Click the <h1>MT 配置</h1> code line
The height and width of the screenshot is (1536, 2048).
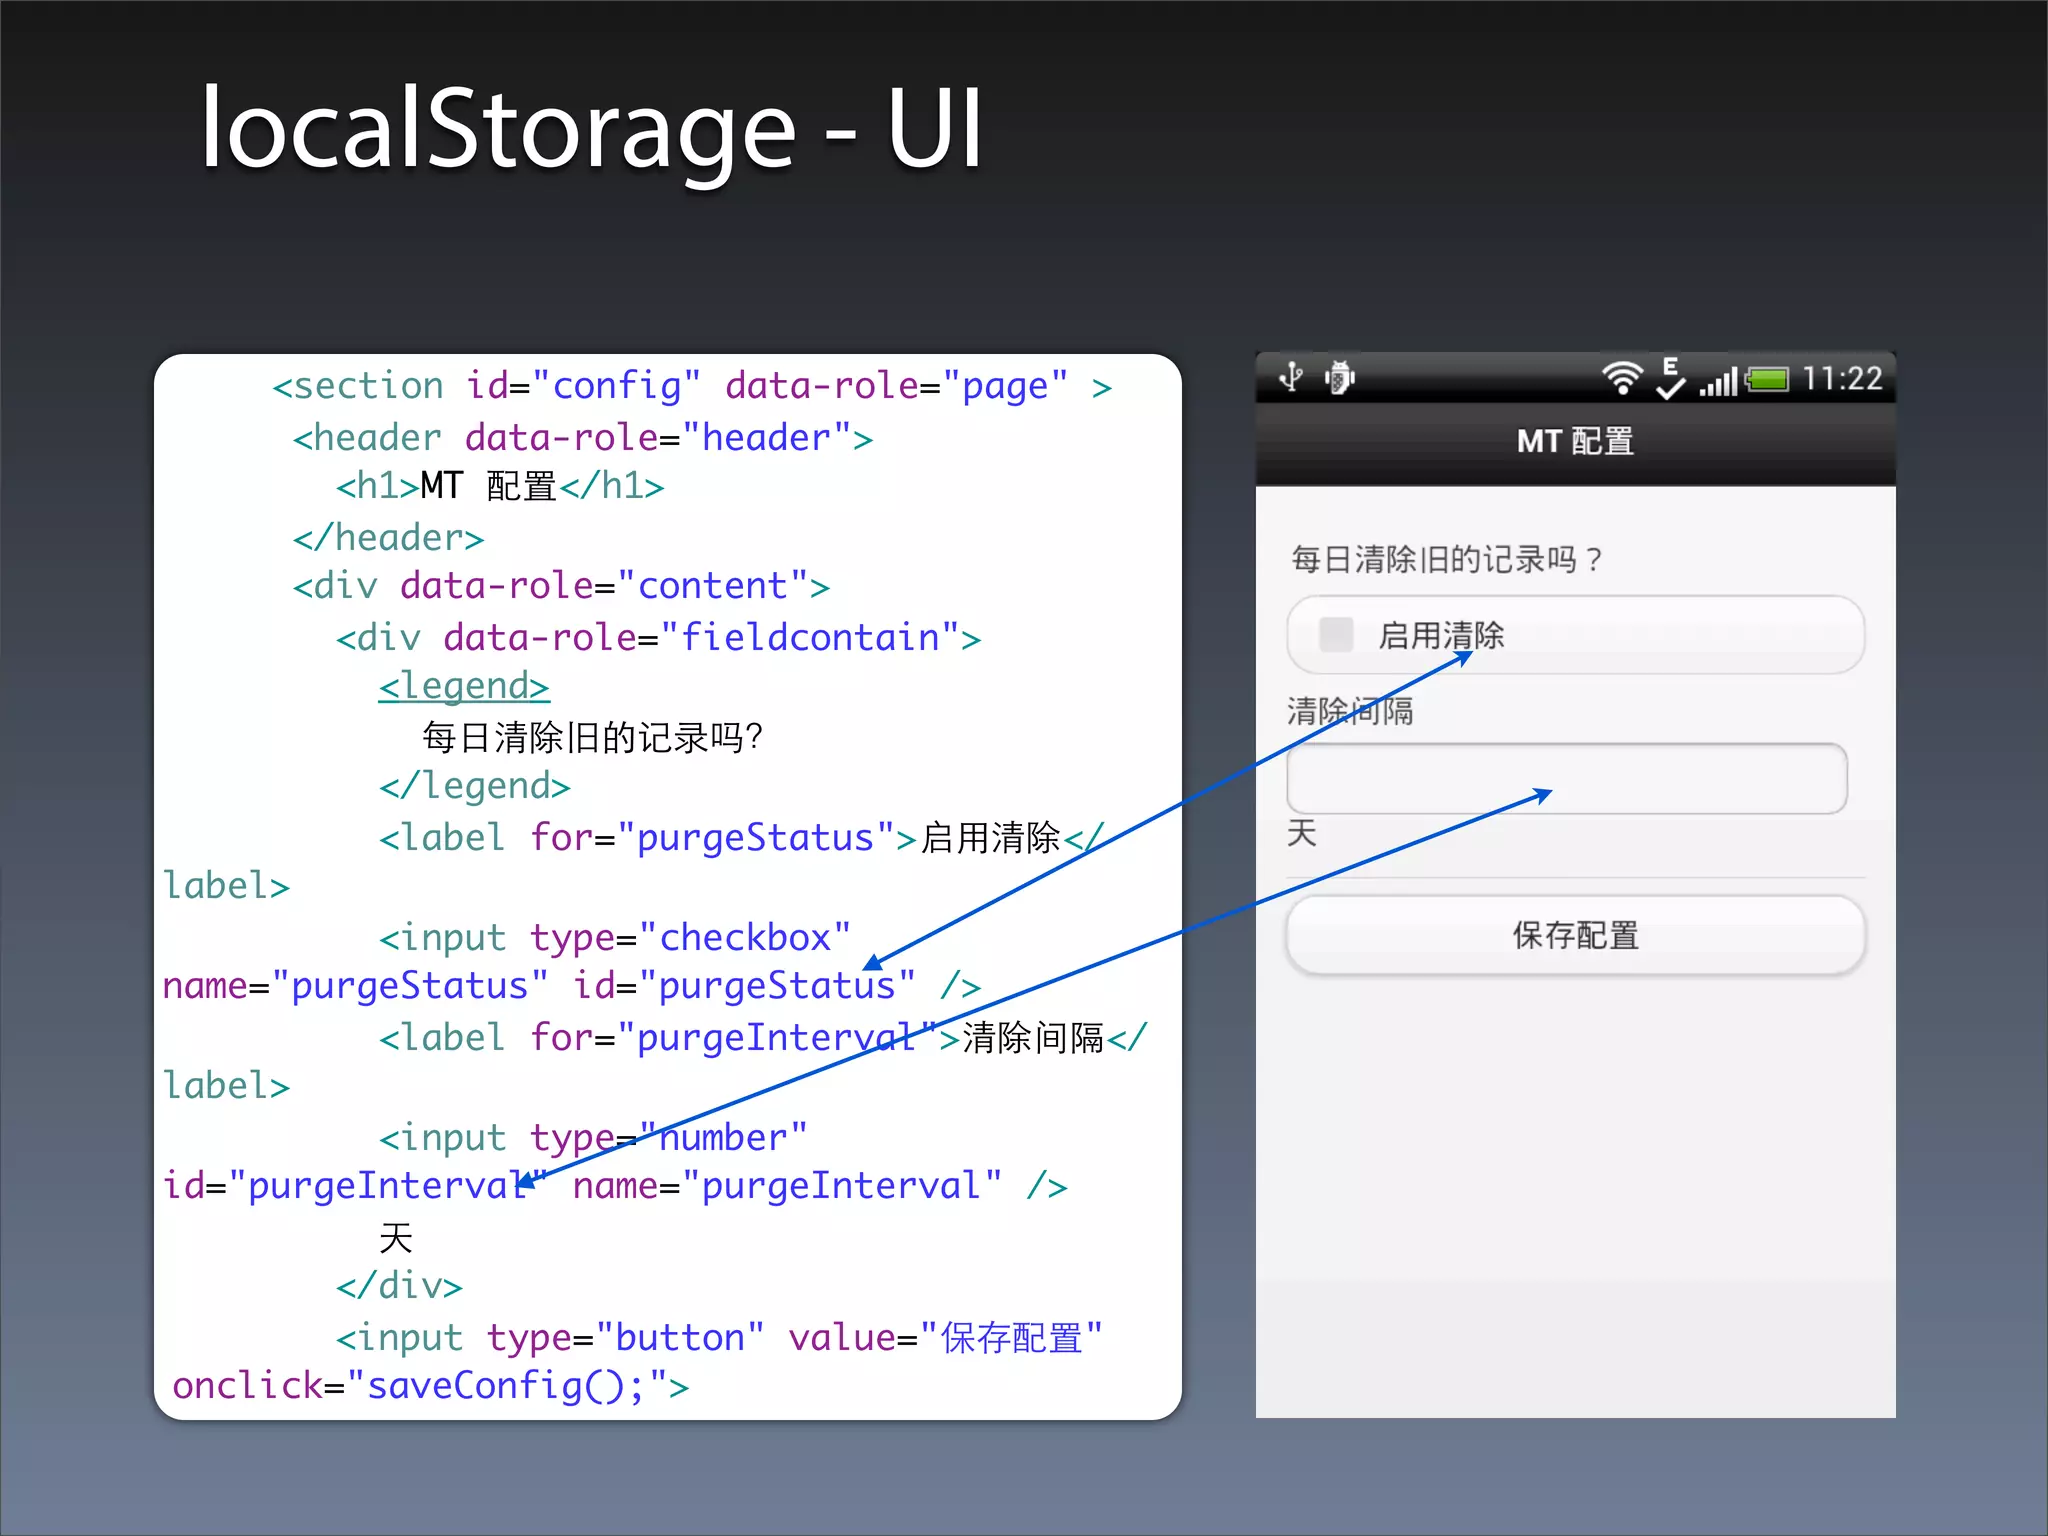point(500,486)
